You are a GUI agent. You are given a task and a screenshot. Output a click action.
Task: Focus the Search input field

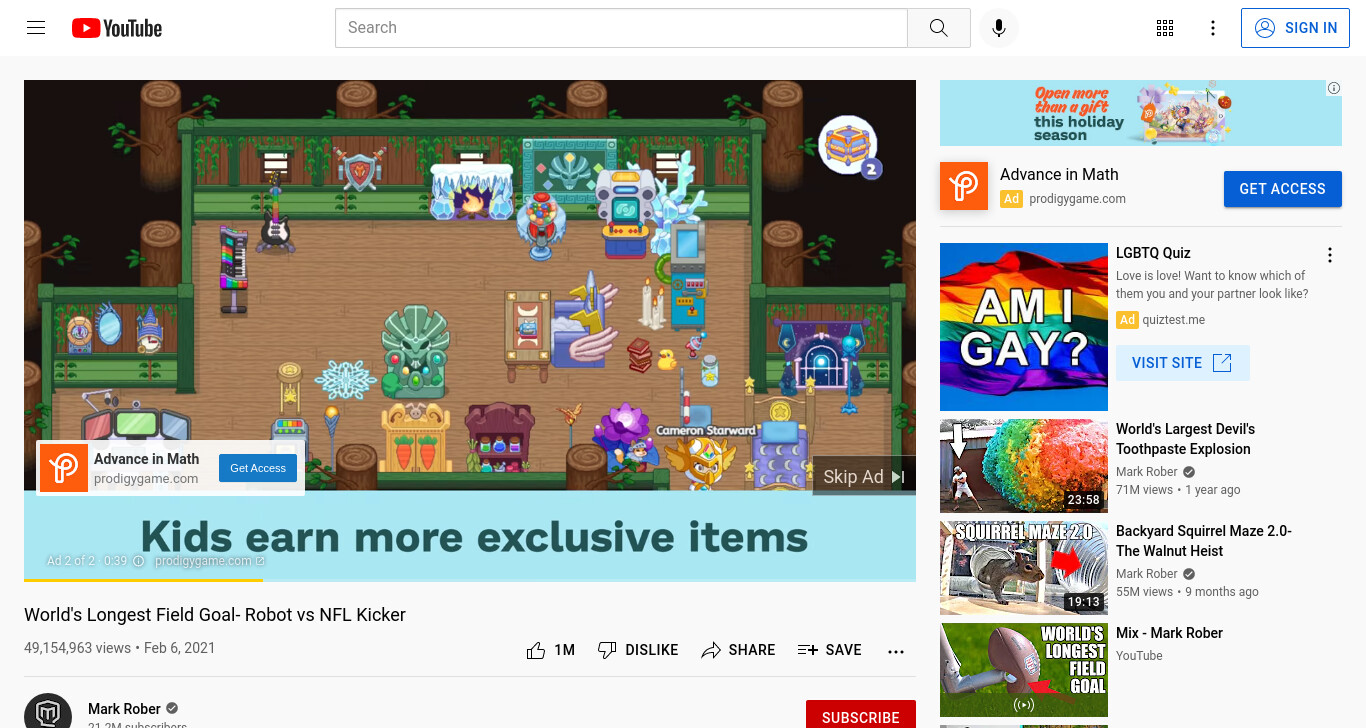(621, 28)
